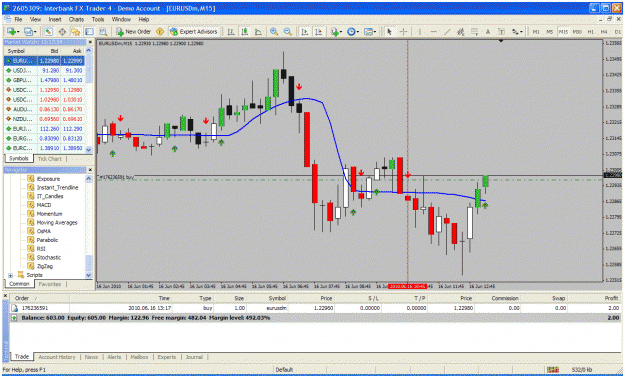The width and height of the screenshot is (625, 376).
Task: Open the Insert menu
Action: point(55,19)
